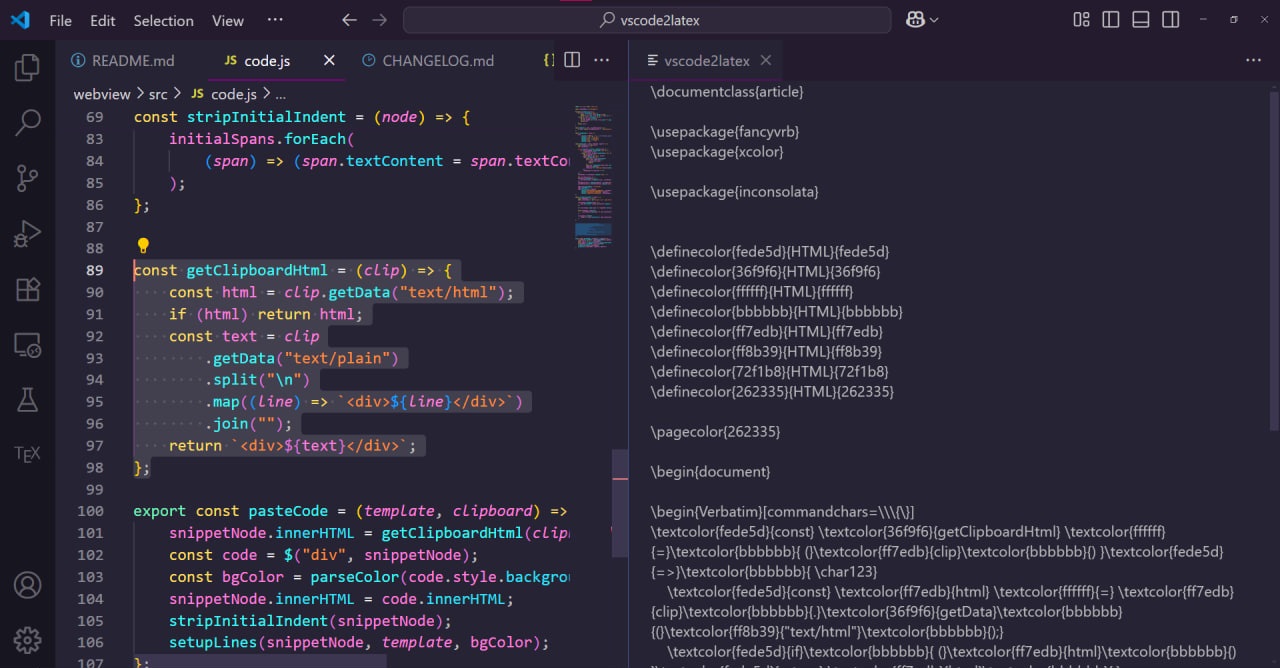Open the Run and Debug view
Viewport: 1280px width, 668px height.
(27, 235)
